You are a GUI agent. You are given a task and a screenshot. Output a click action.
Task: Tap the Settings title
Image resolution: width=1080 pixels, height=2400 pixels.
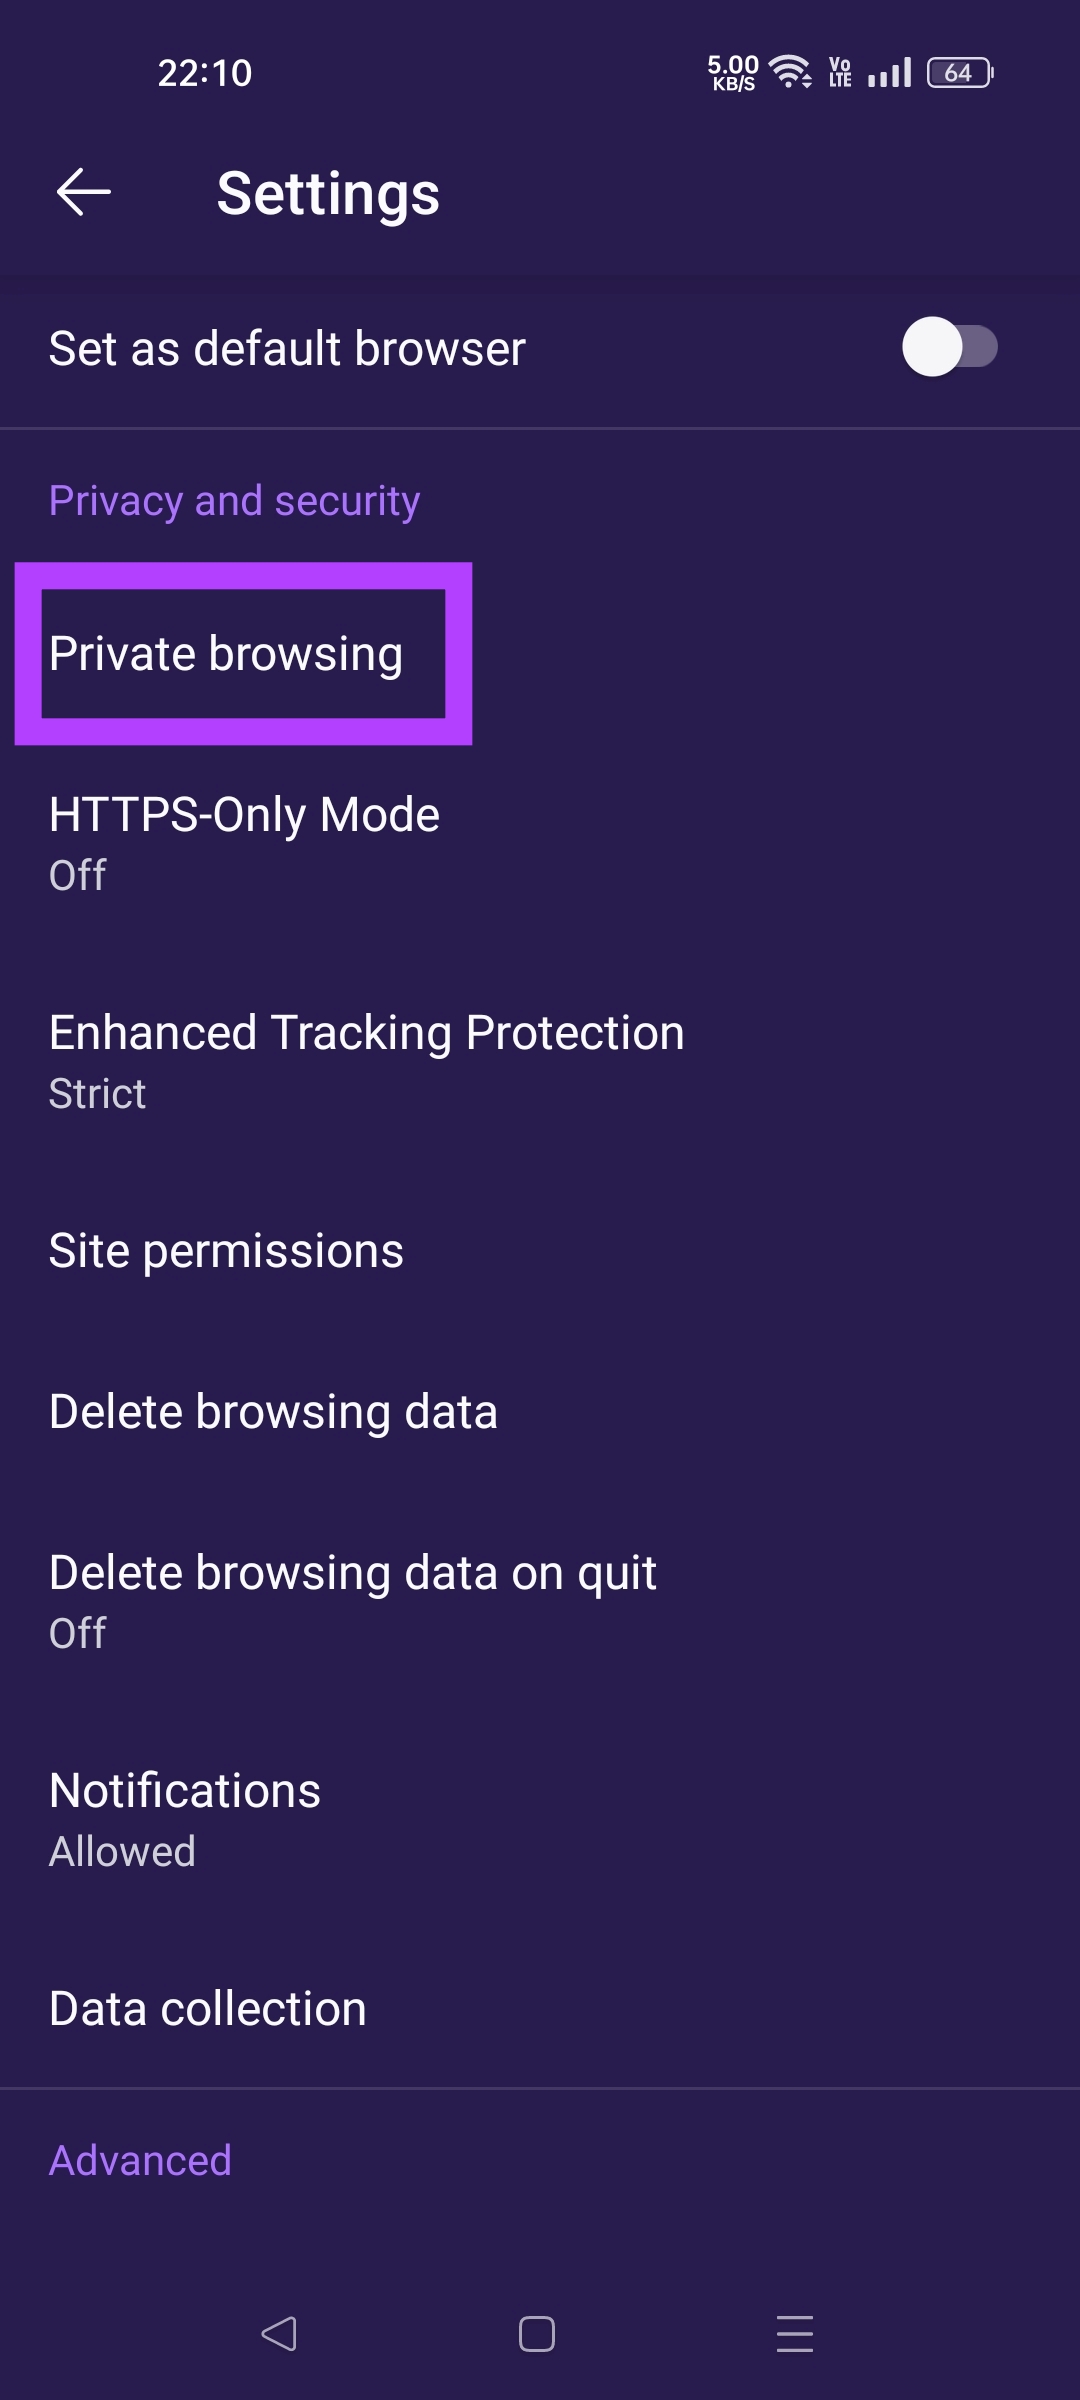pyautogui.click(x=327, y=194)
